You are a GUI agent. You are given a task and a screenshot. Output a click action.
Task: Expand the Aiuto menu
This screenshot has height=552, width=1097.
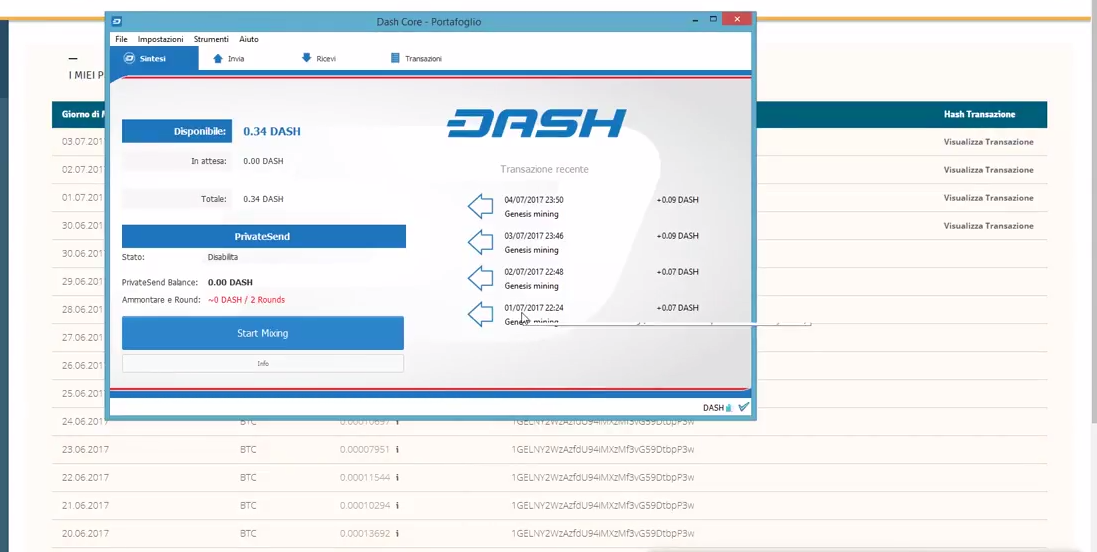(x=249, y=39)
